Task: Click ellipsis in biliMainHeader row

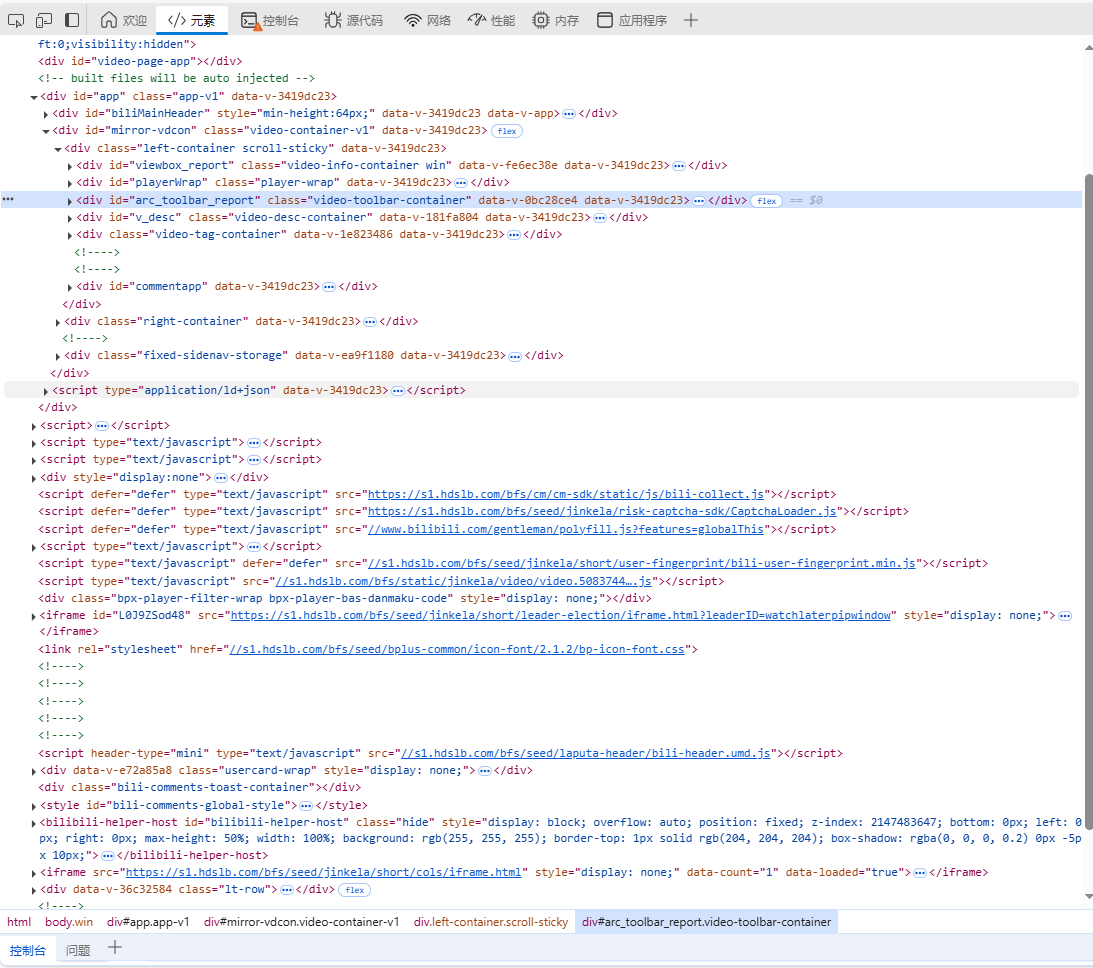Action: tap(570, 114)
